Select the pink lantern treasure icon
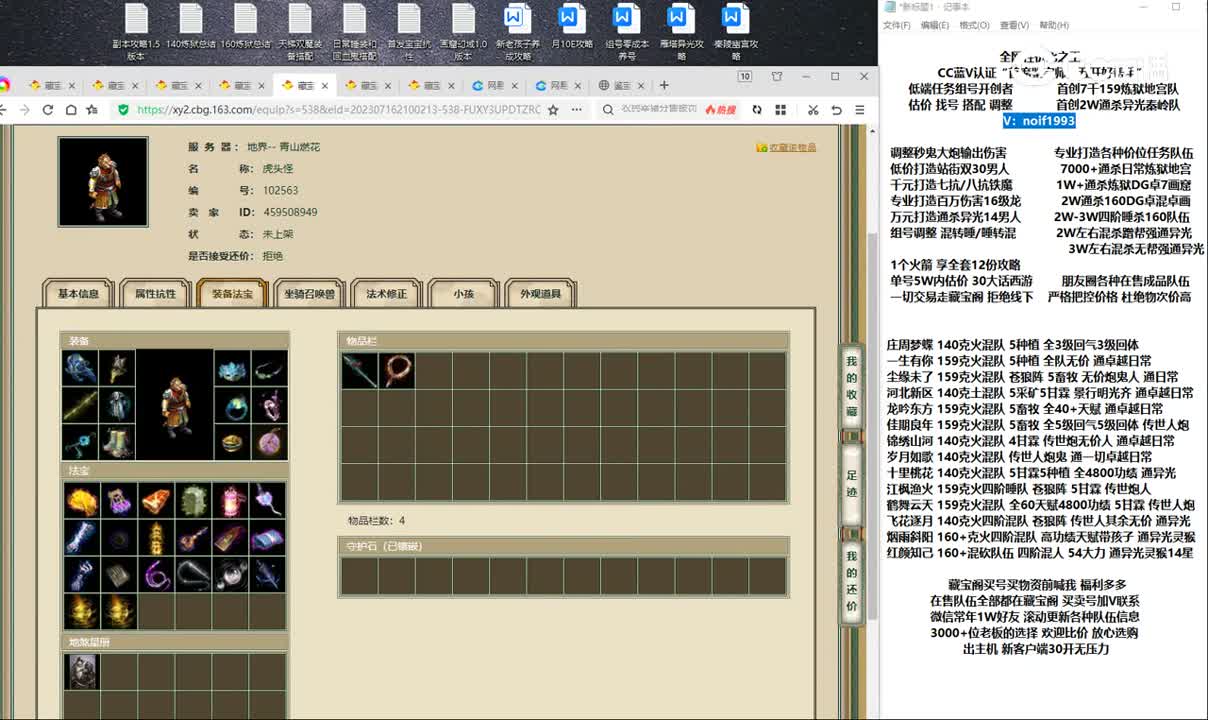The width and height of the screenshot is (1208, 720). click(230, 500)
